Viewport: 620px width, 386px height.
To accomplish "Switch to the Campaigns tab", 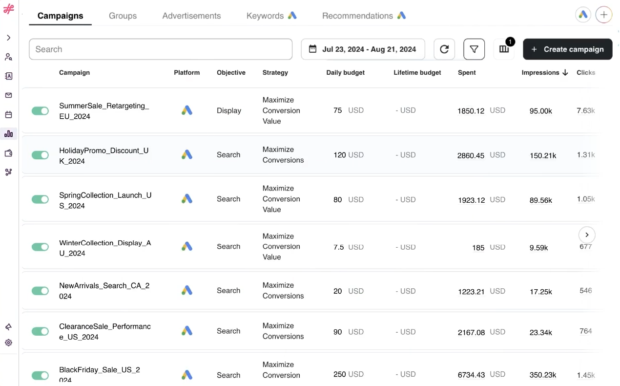I will click(x=60, y=16).
